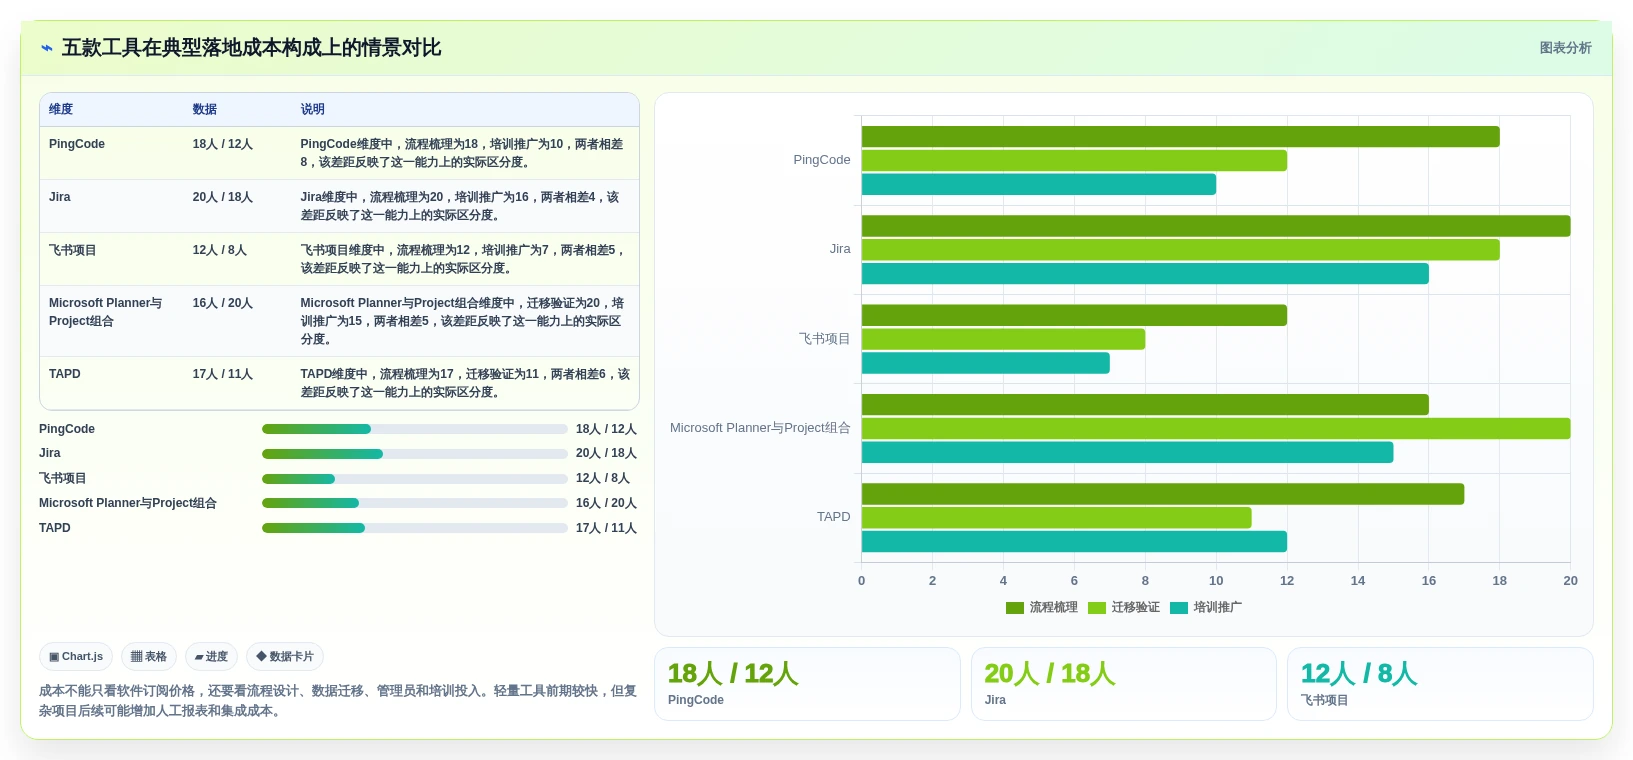Click Microsoft Planner组合 teal chart bar
Image resolution: width=1633 pixels, height=760 pixels.
click(1127, 452)
